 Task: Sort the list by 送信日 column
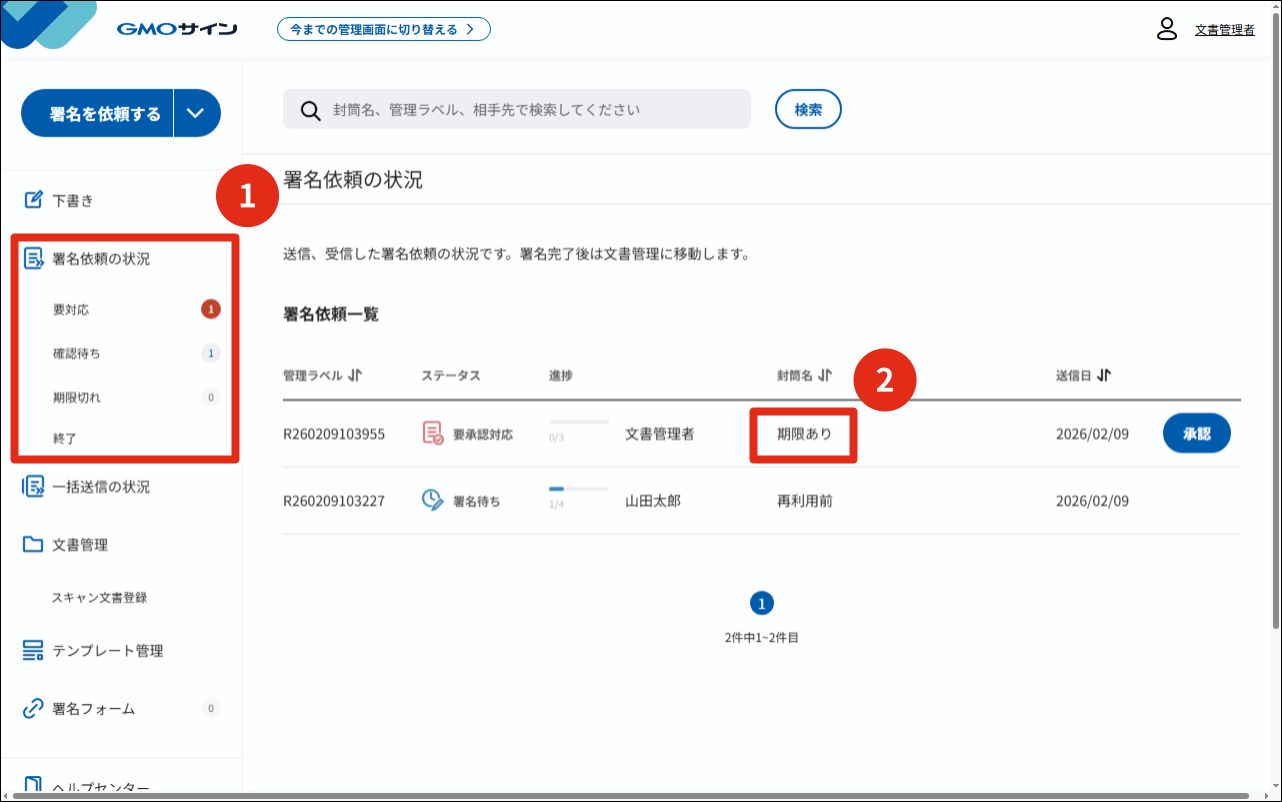(x=1103, y=376)
